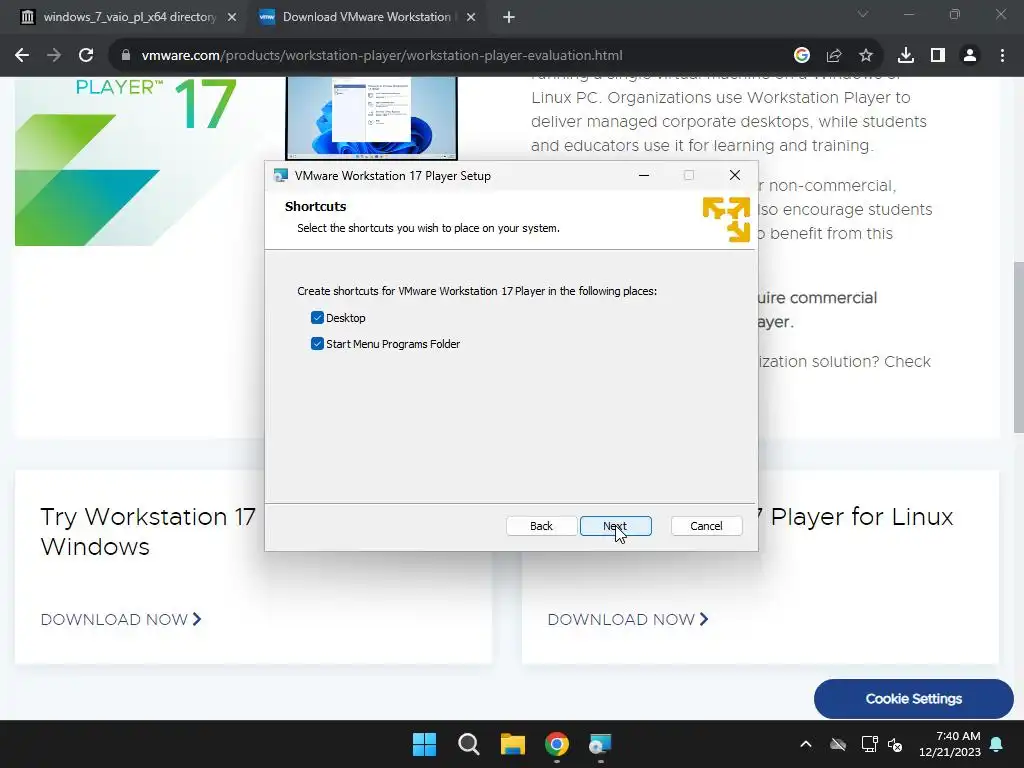Share this page icon

tap(834, 56)
